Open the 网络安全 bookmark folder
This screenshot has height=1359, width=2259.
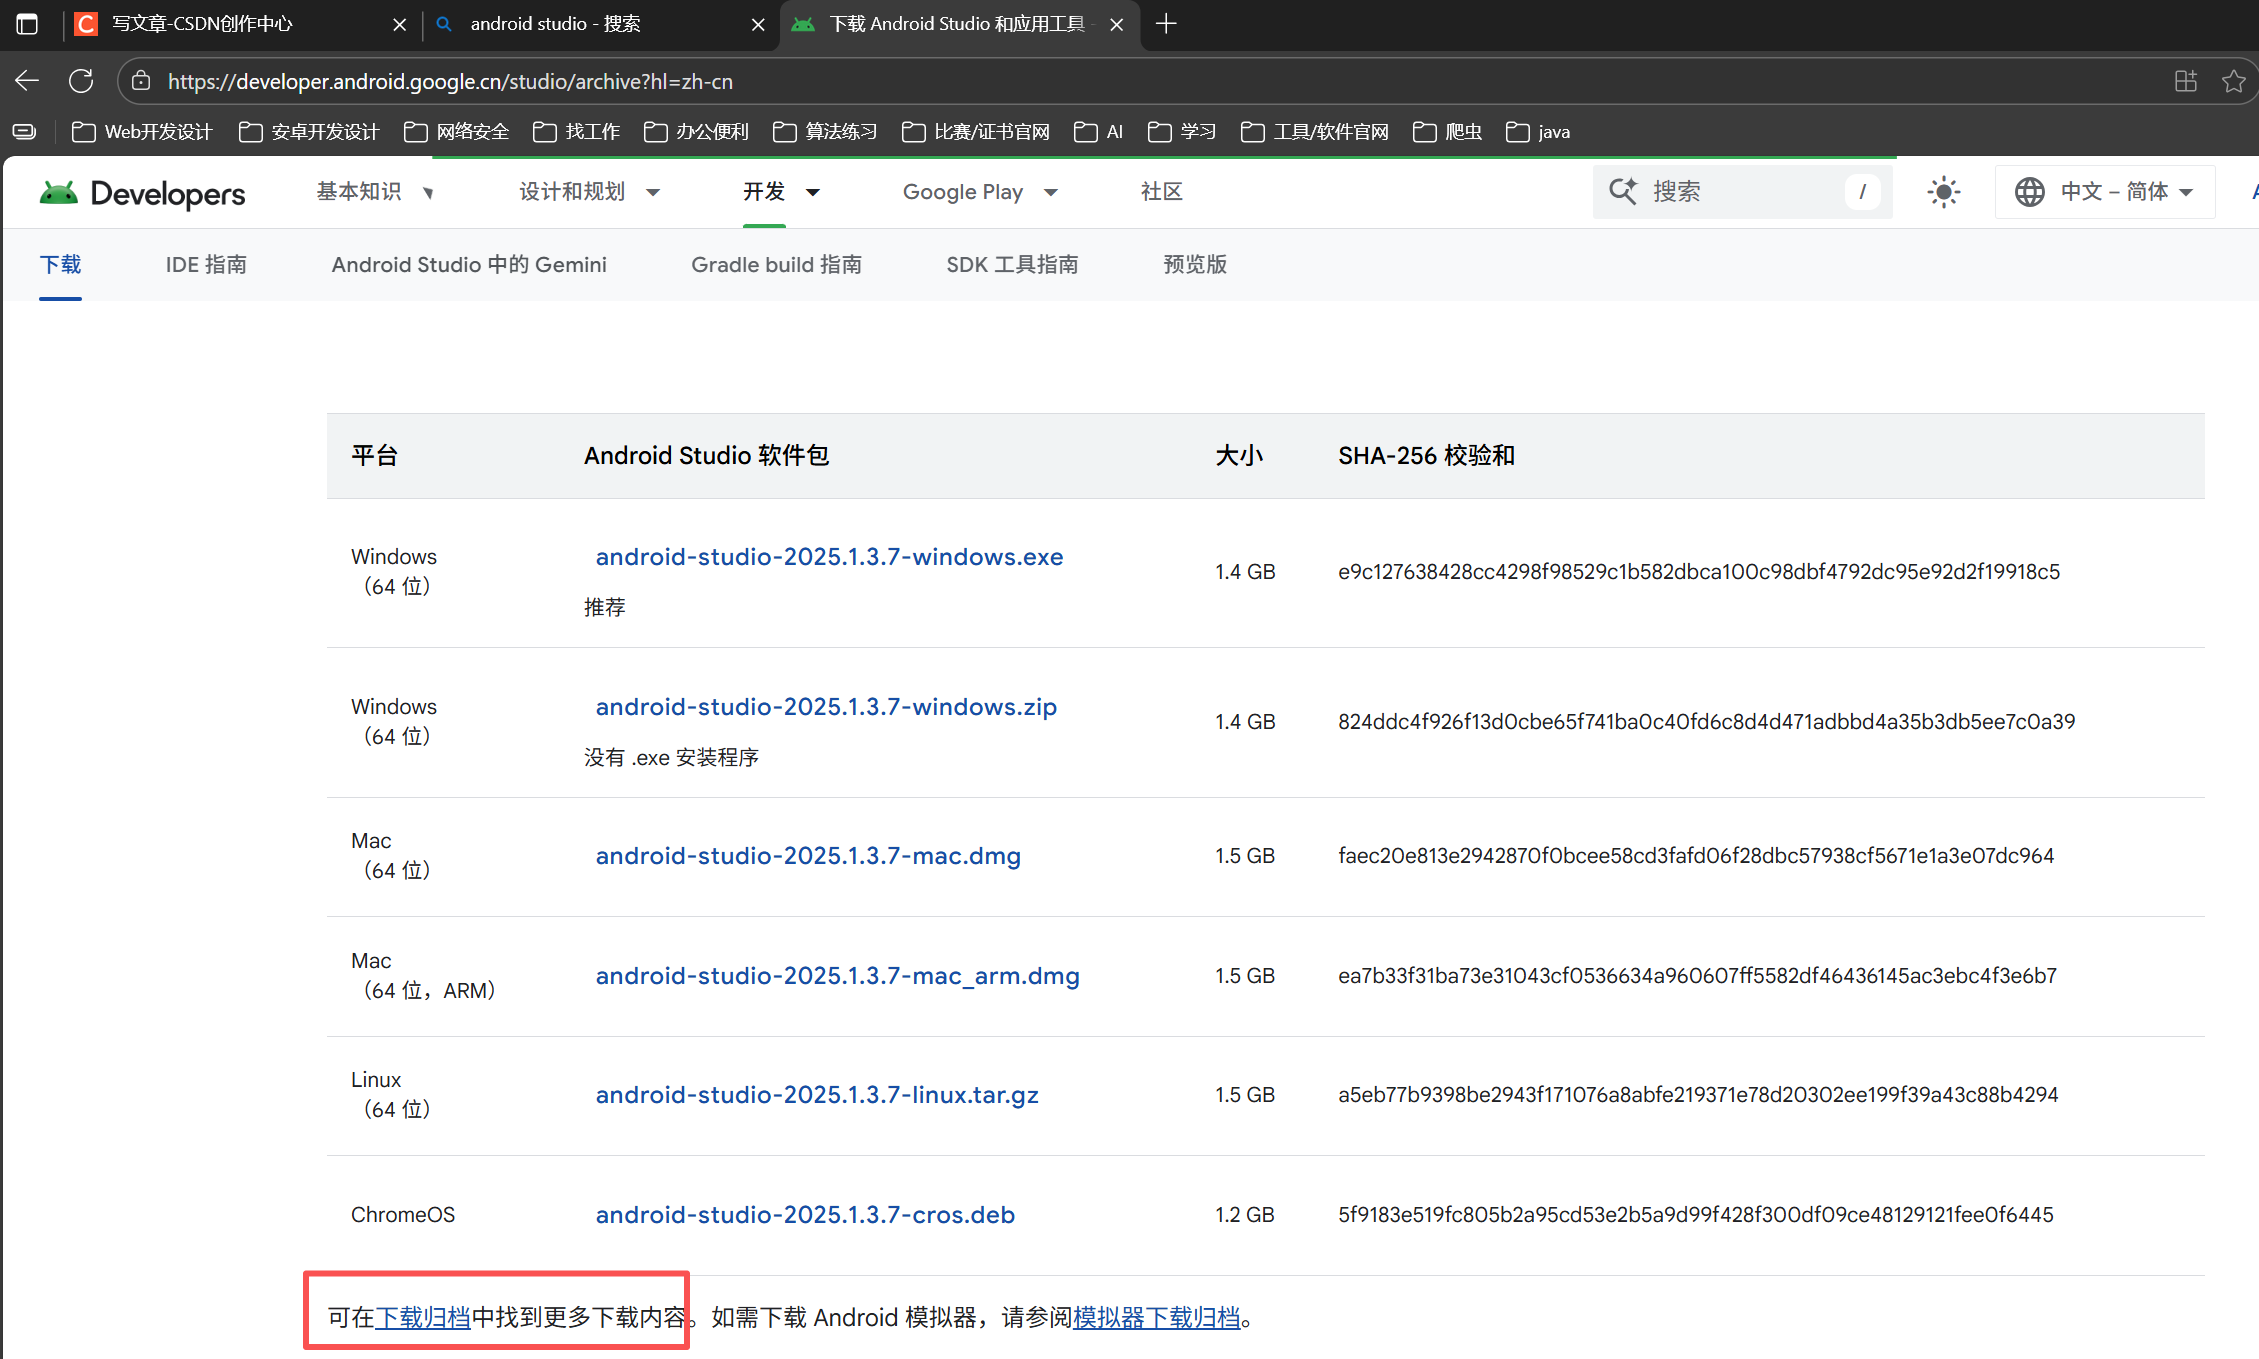tap(457, 132)
